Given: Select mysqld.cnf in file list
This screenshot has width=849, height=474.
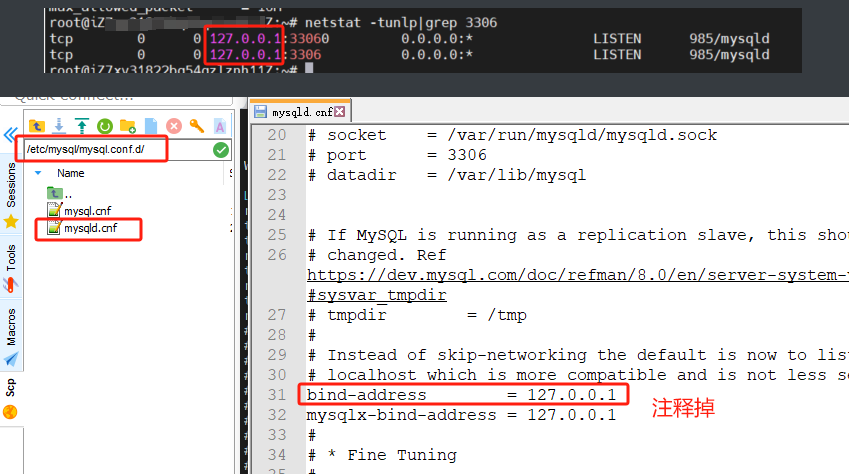Looking at the screenshot, I should tap(90, 228).
